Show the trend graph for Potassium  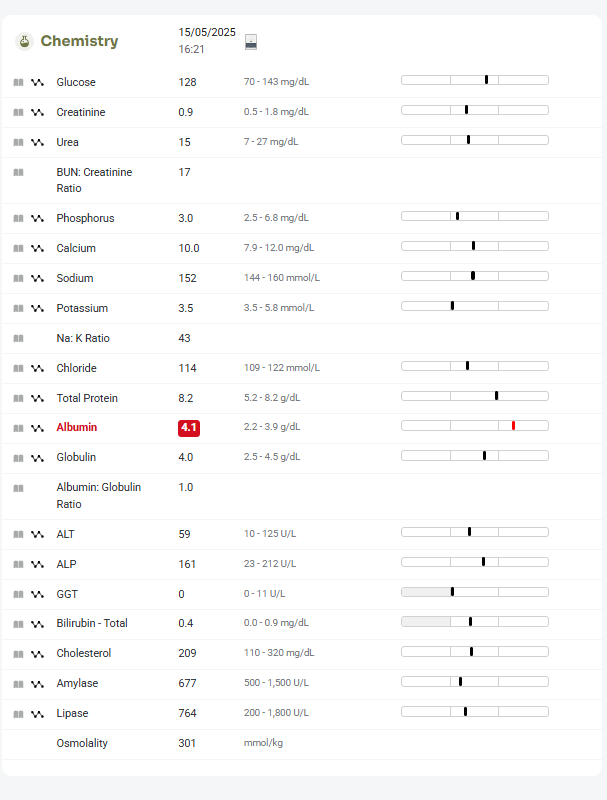tap(37, 308)
